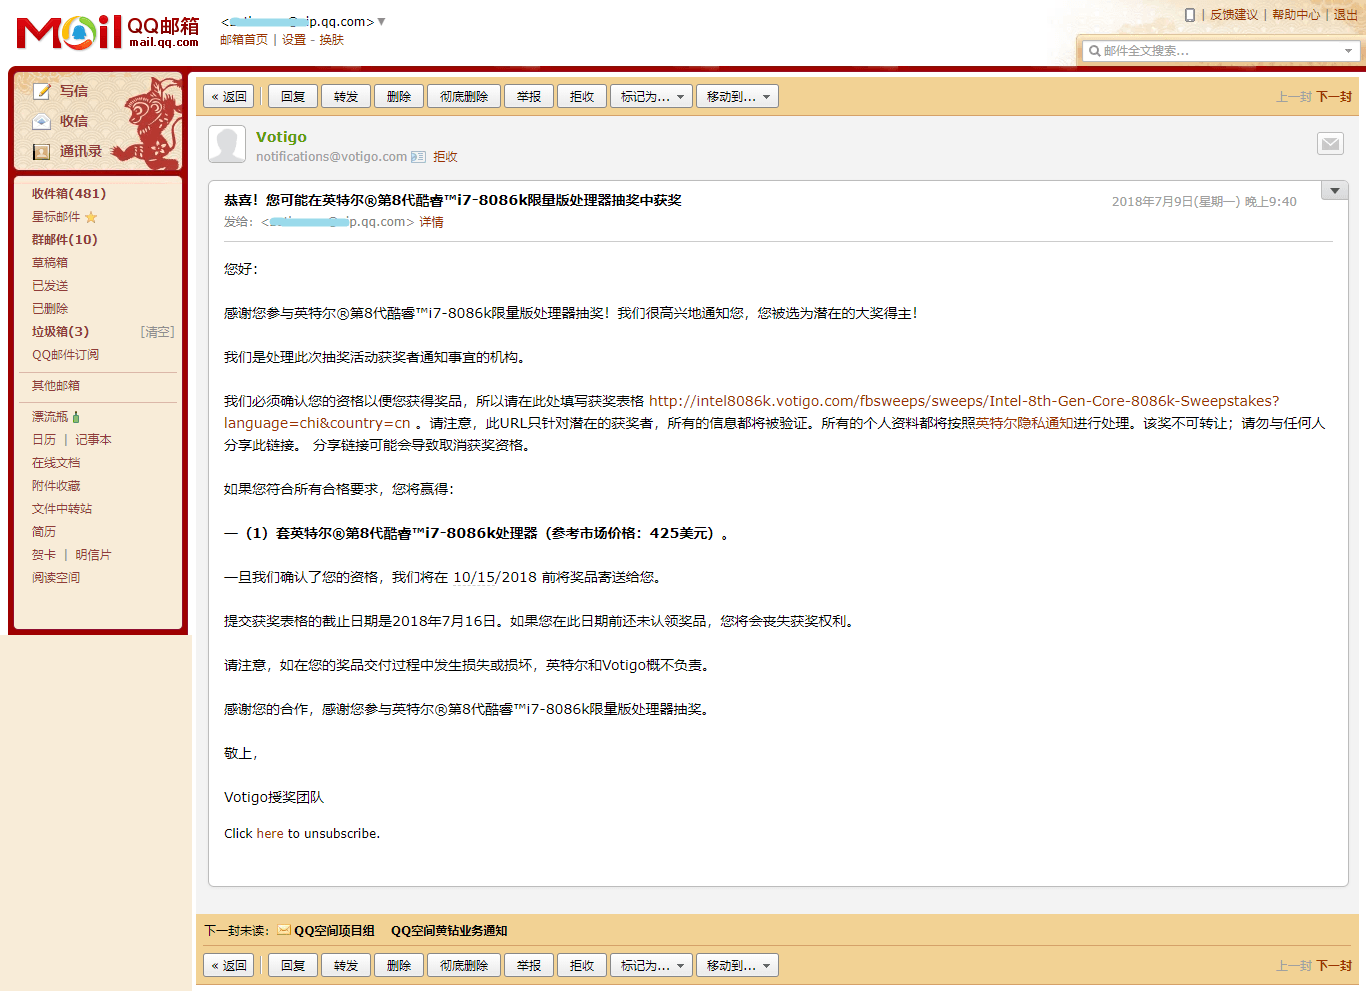Expand the account dropdown arrow beside email address

click(x=381, y=22)
